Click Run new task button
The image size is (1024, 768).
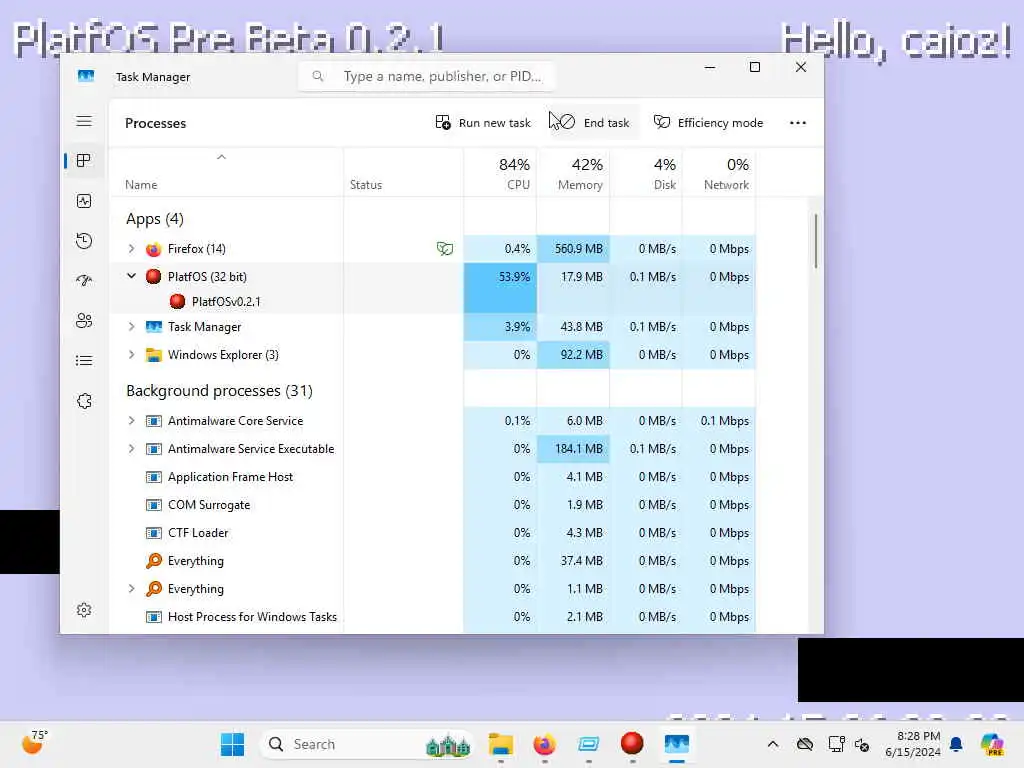[483, 123]
